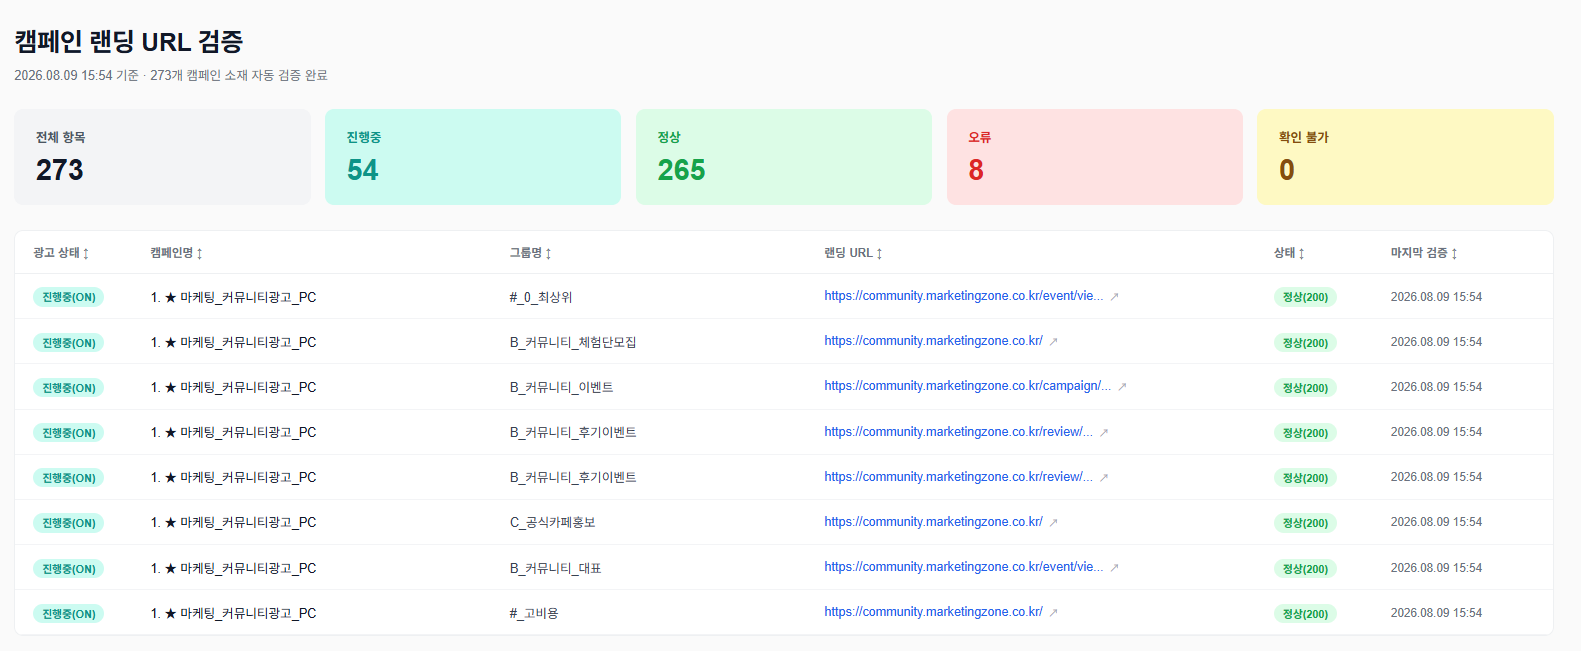Select group name #_고비용
The height and width of the screenshot is (651, 1581).
(x=534, y=613)
